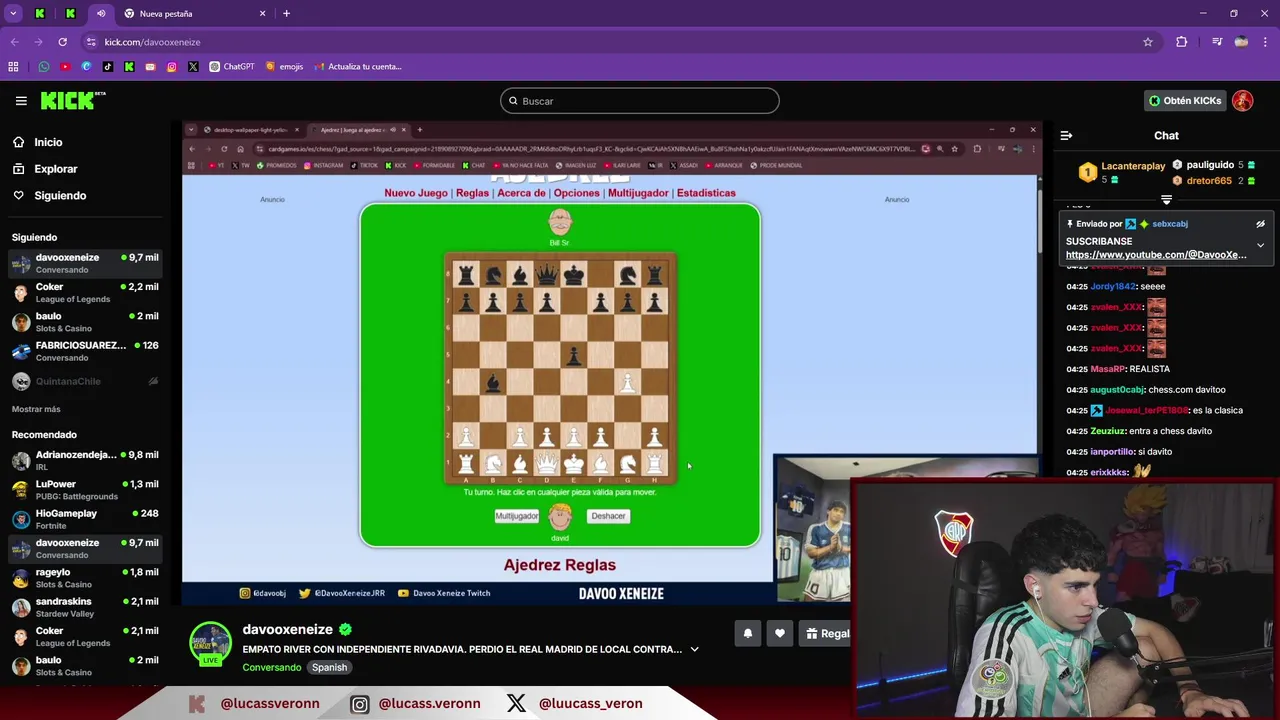1280x720 pixels.
Task: View site information icon in address bar
Action: click(x=91, y=42)
